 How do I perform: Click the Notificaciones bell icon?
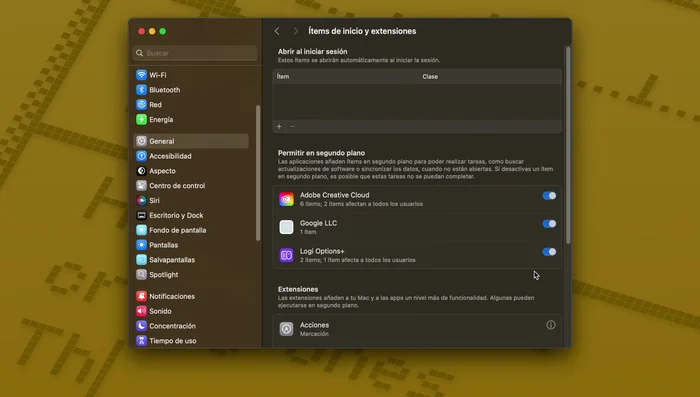click(x=142, y=296)
